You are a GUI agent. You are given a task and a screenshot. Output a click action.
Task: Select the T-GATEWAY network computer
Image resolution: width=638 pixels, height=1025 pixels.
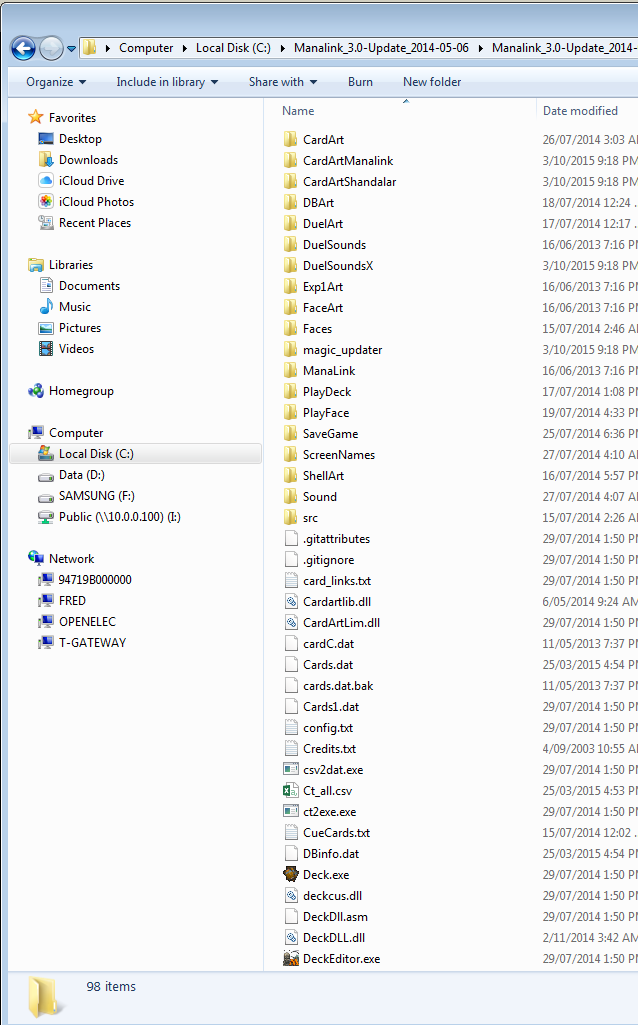point(92,643)
